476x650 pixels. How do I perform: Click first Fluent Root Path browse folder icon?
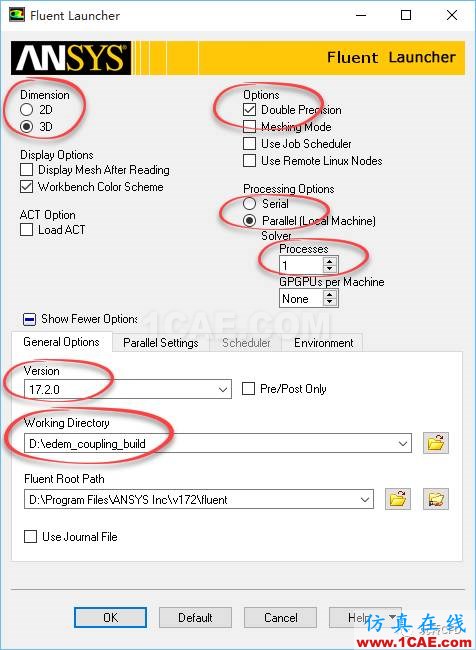click(x=398, y=499)
